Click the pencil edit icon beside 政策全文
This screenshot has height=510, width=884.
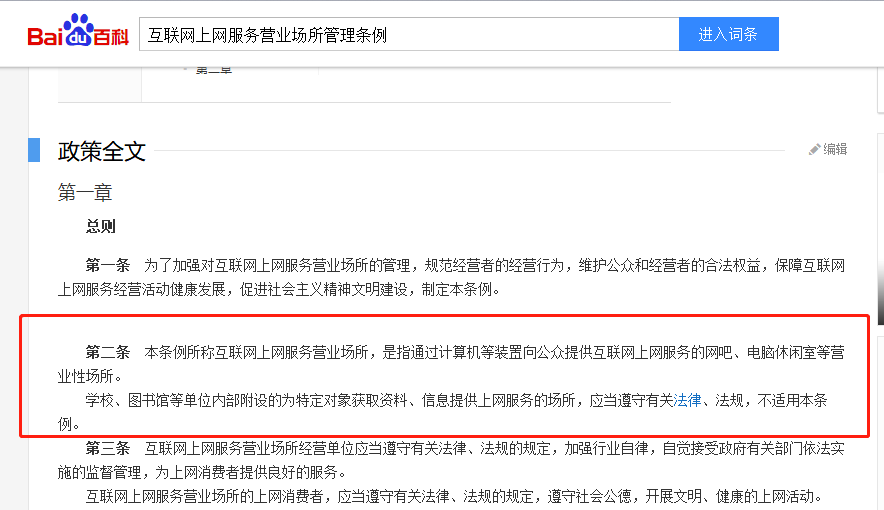[x=814, y=149]
